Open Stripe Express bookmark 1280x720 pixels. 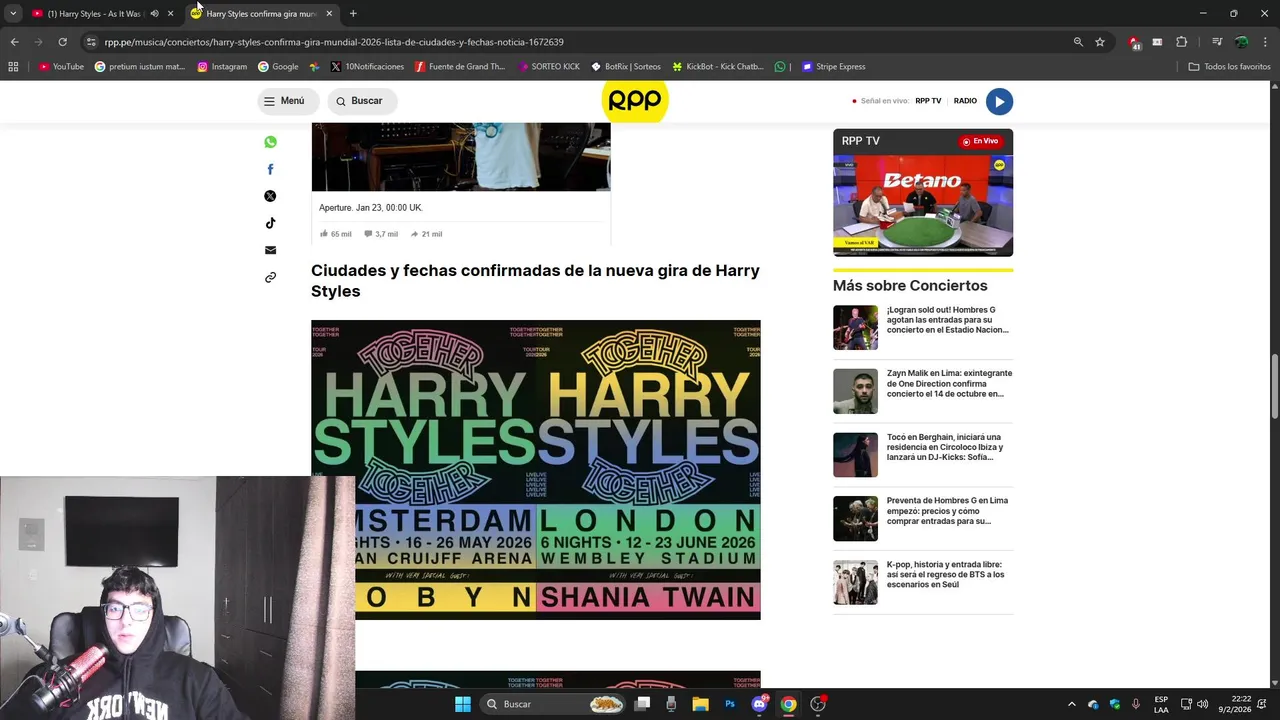pos(834,67)
